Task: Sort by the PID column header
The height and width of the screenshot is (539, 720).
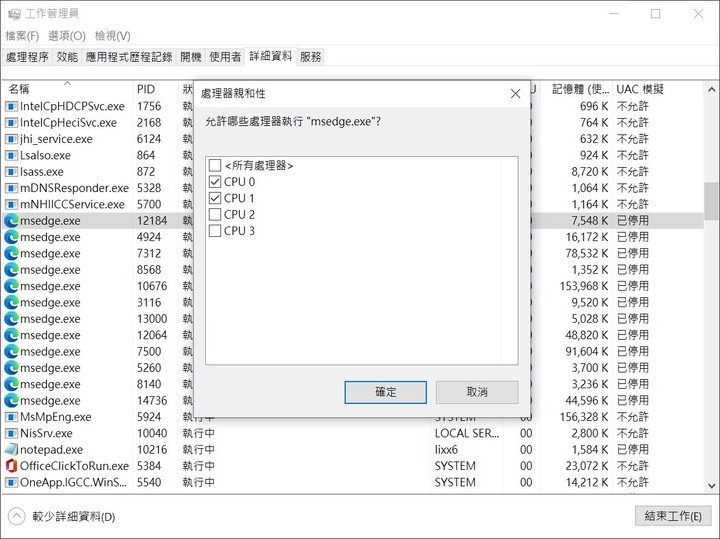Action: point(156,89)
